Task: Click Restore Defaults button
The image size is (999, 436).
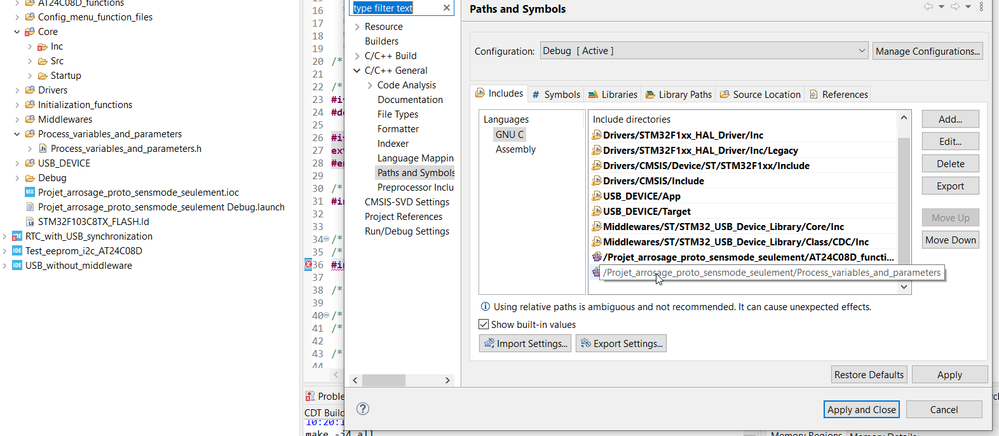Action: click(869, 375)
